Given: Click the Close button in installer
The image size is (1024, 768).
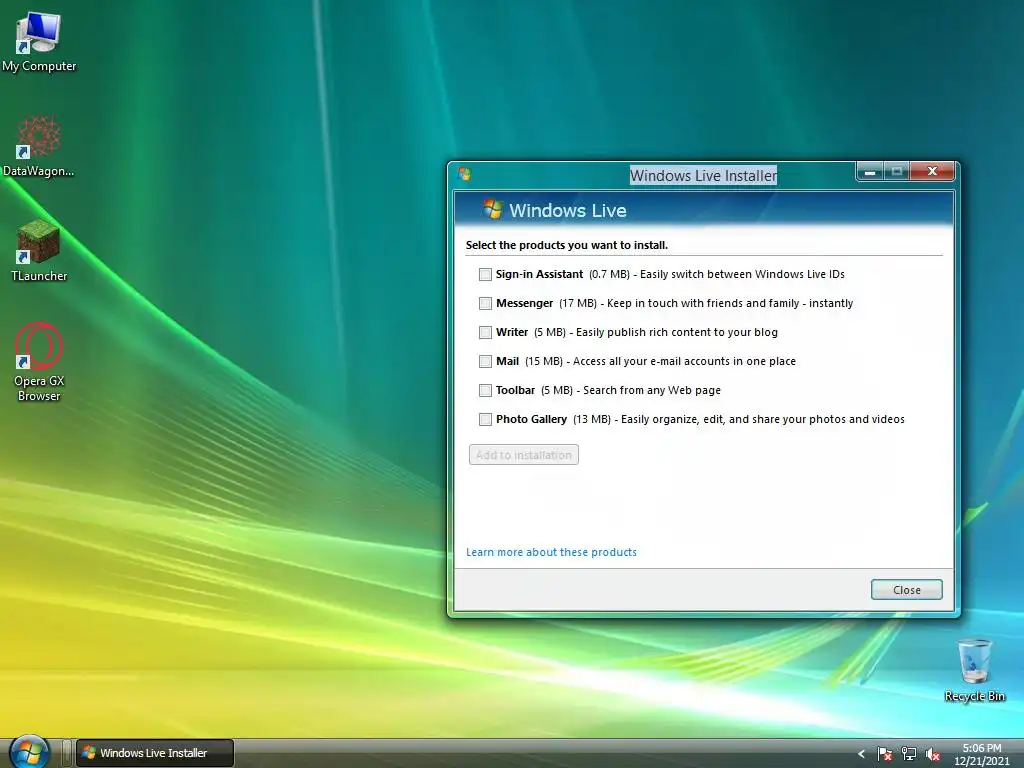Looking at the screenshot, I should 906,590.
